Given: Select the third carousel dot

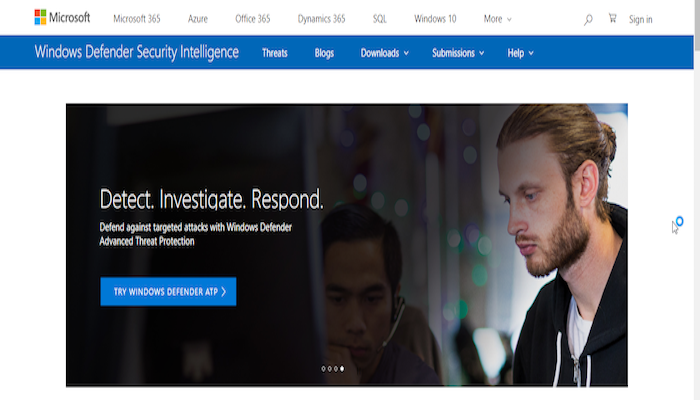Looking at the screenshot, I should [336, 369].
